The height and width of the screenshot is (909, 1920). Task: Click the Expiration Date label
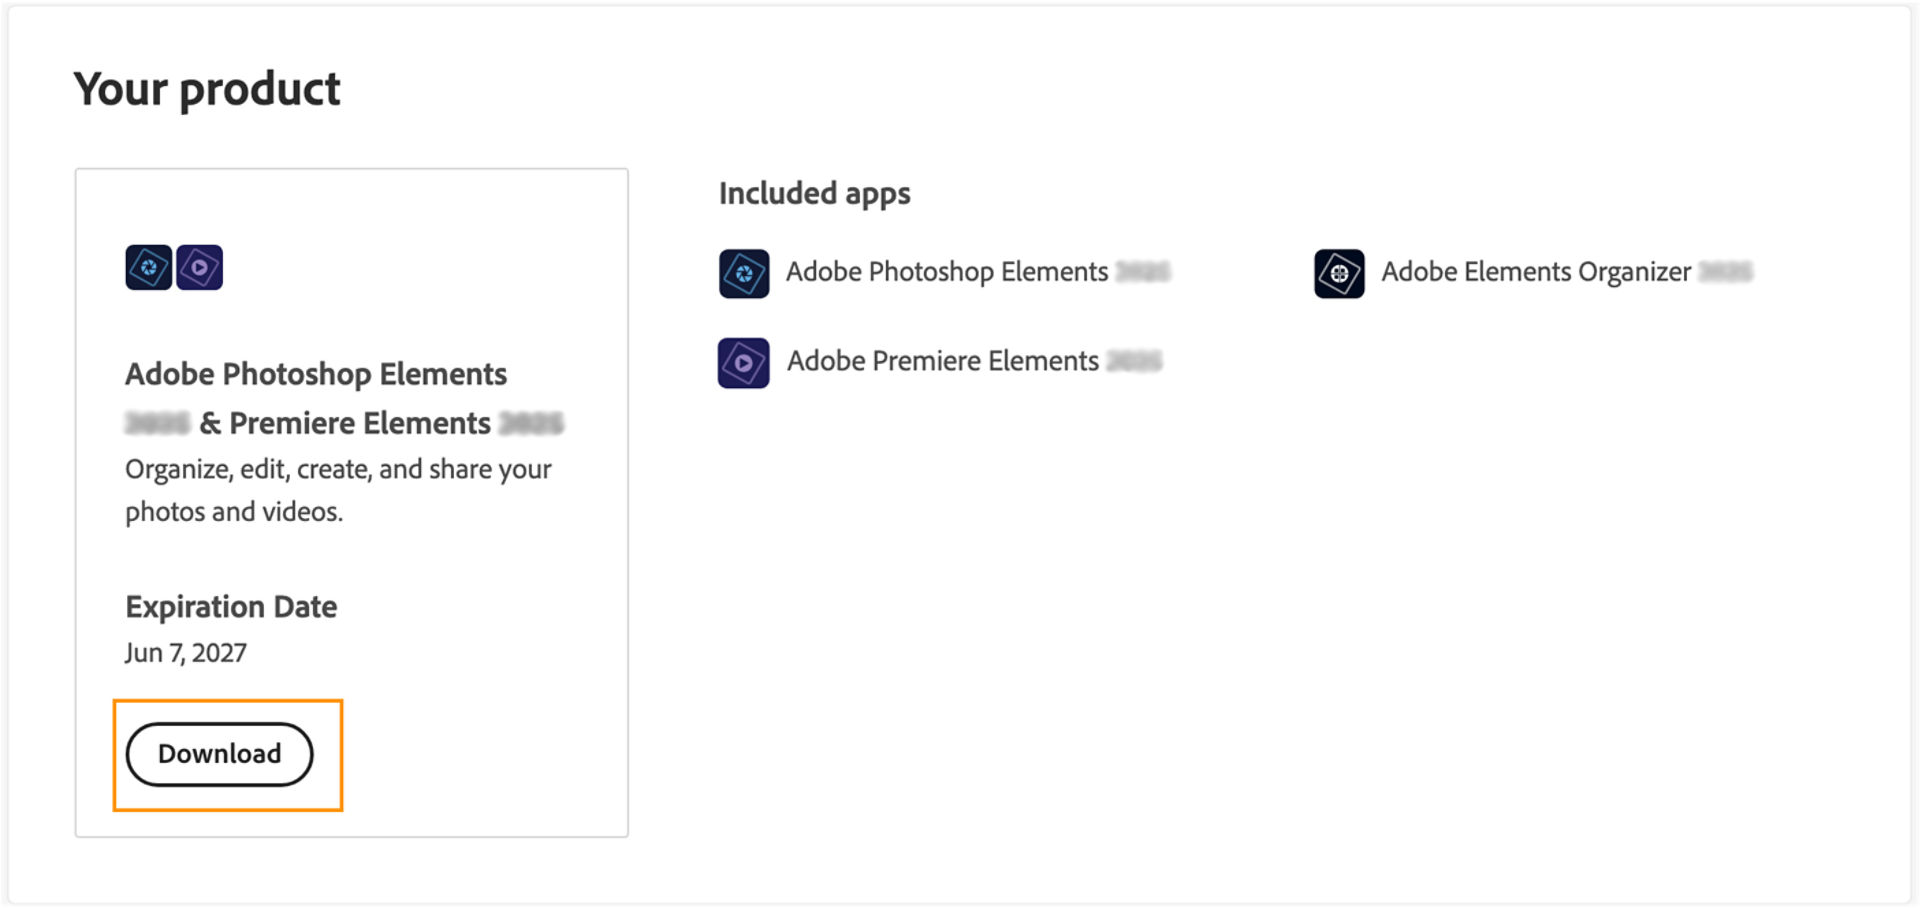231,607
